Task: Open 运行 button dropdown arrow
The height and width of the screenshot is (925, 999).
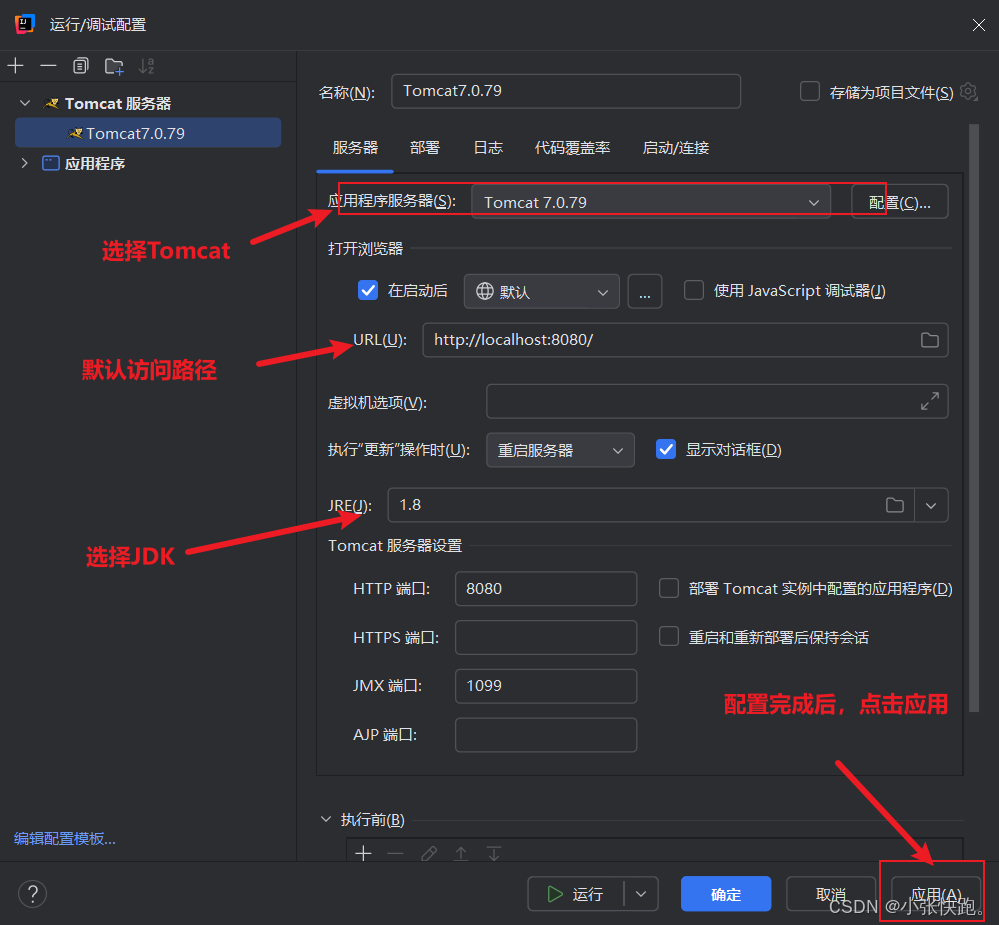Action: coord(641,894)
